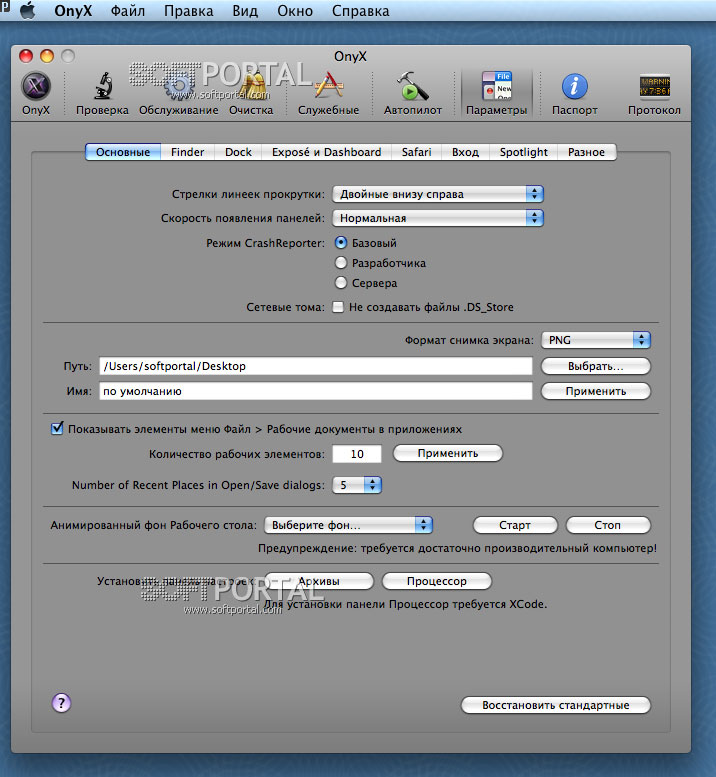This screenshot has height=777, width=716.
Task: Switch to Разное tab
Action: click(x=587, y=152)
